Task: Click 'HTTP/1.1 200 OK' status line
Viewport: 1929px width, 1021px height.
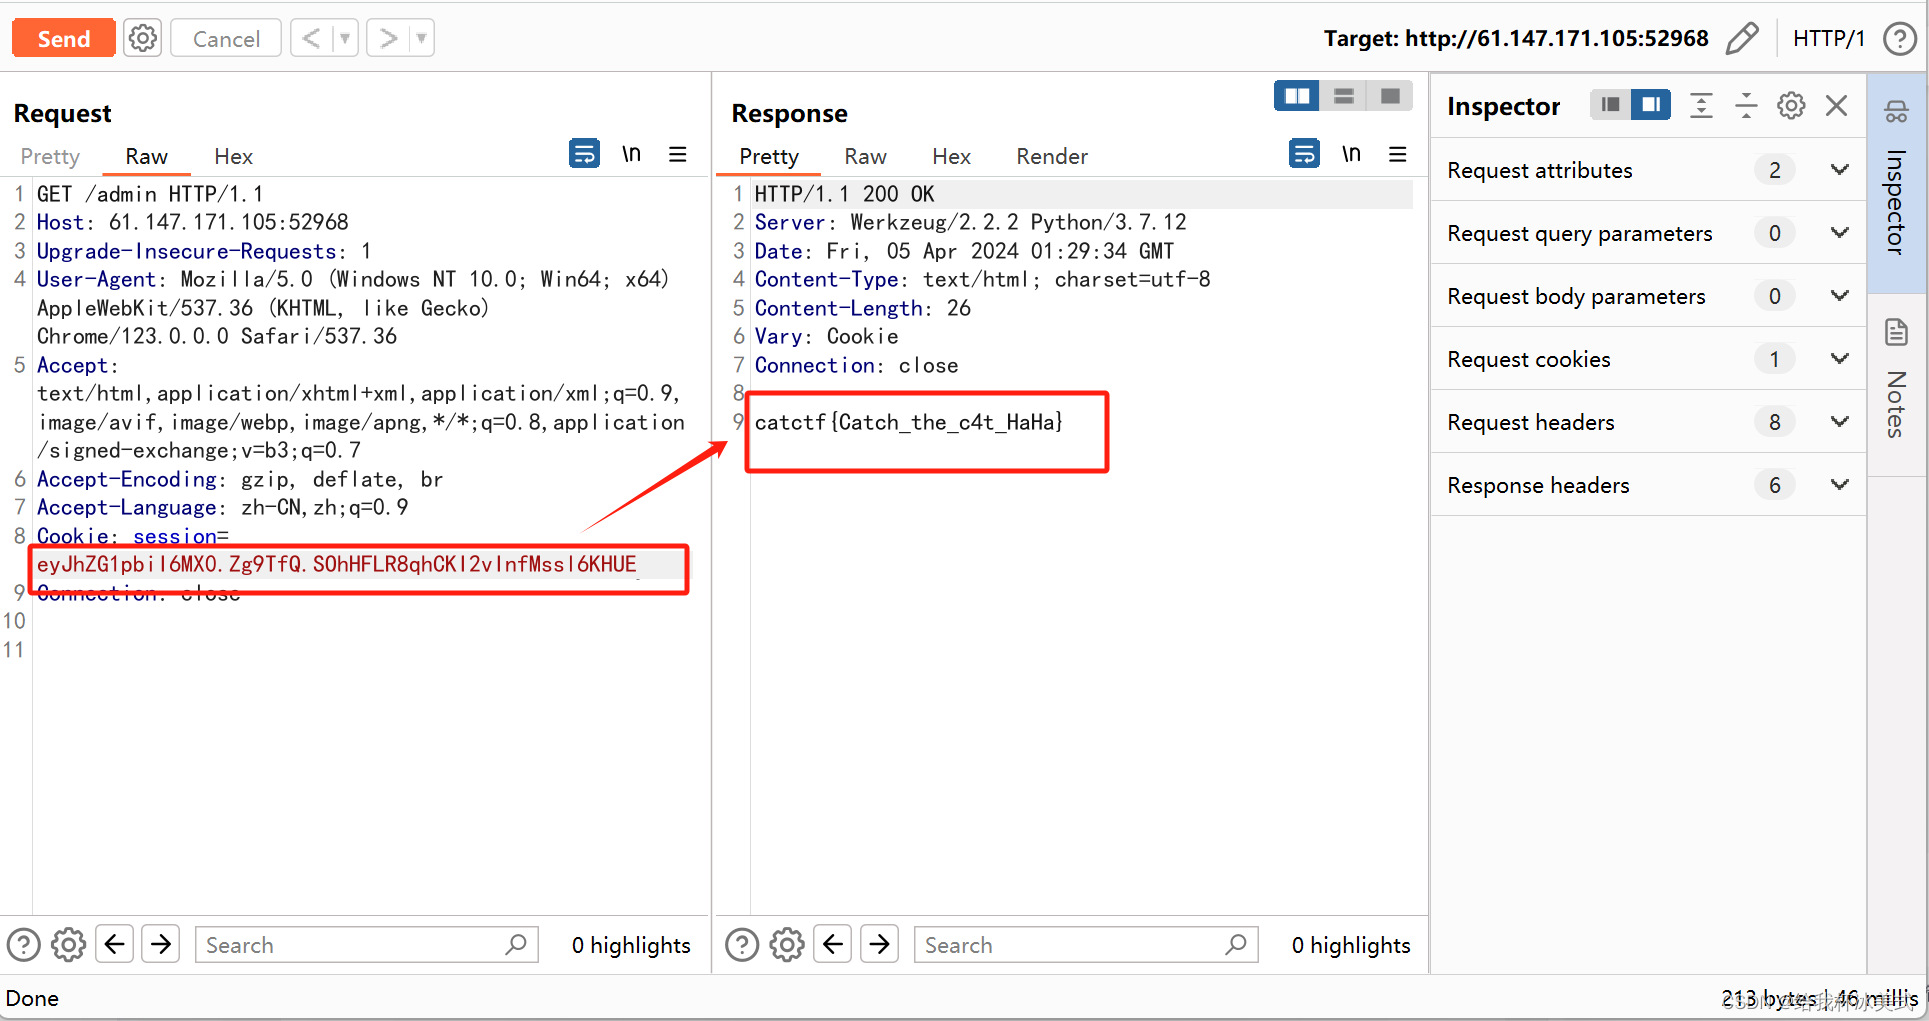Action: tap(845, 194)
